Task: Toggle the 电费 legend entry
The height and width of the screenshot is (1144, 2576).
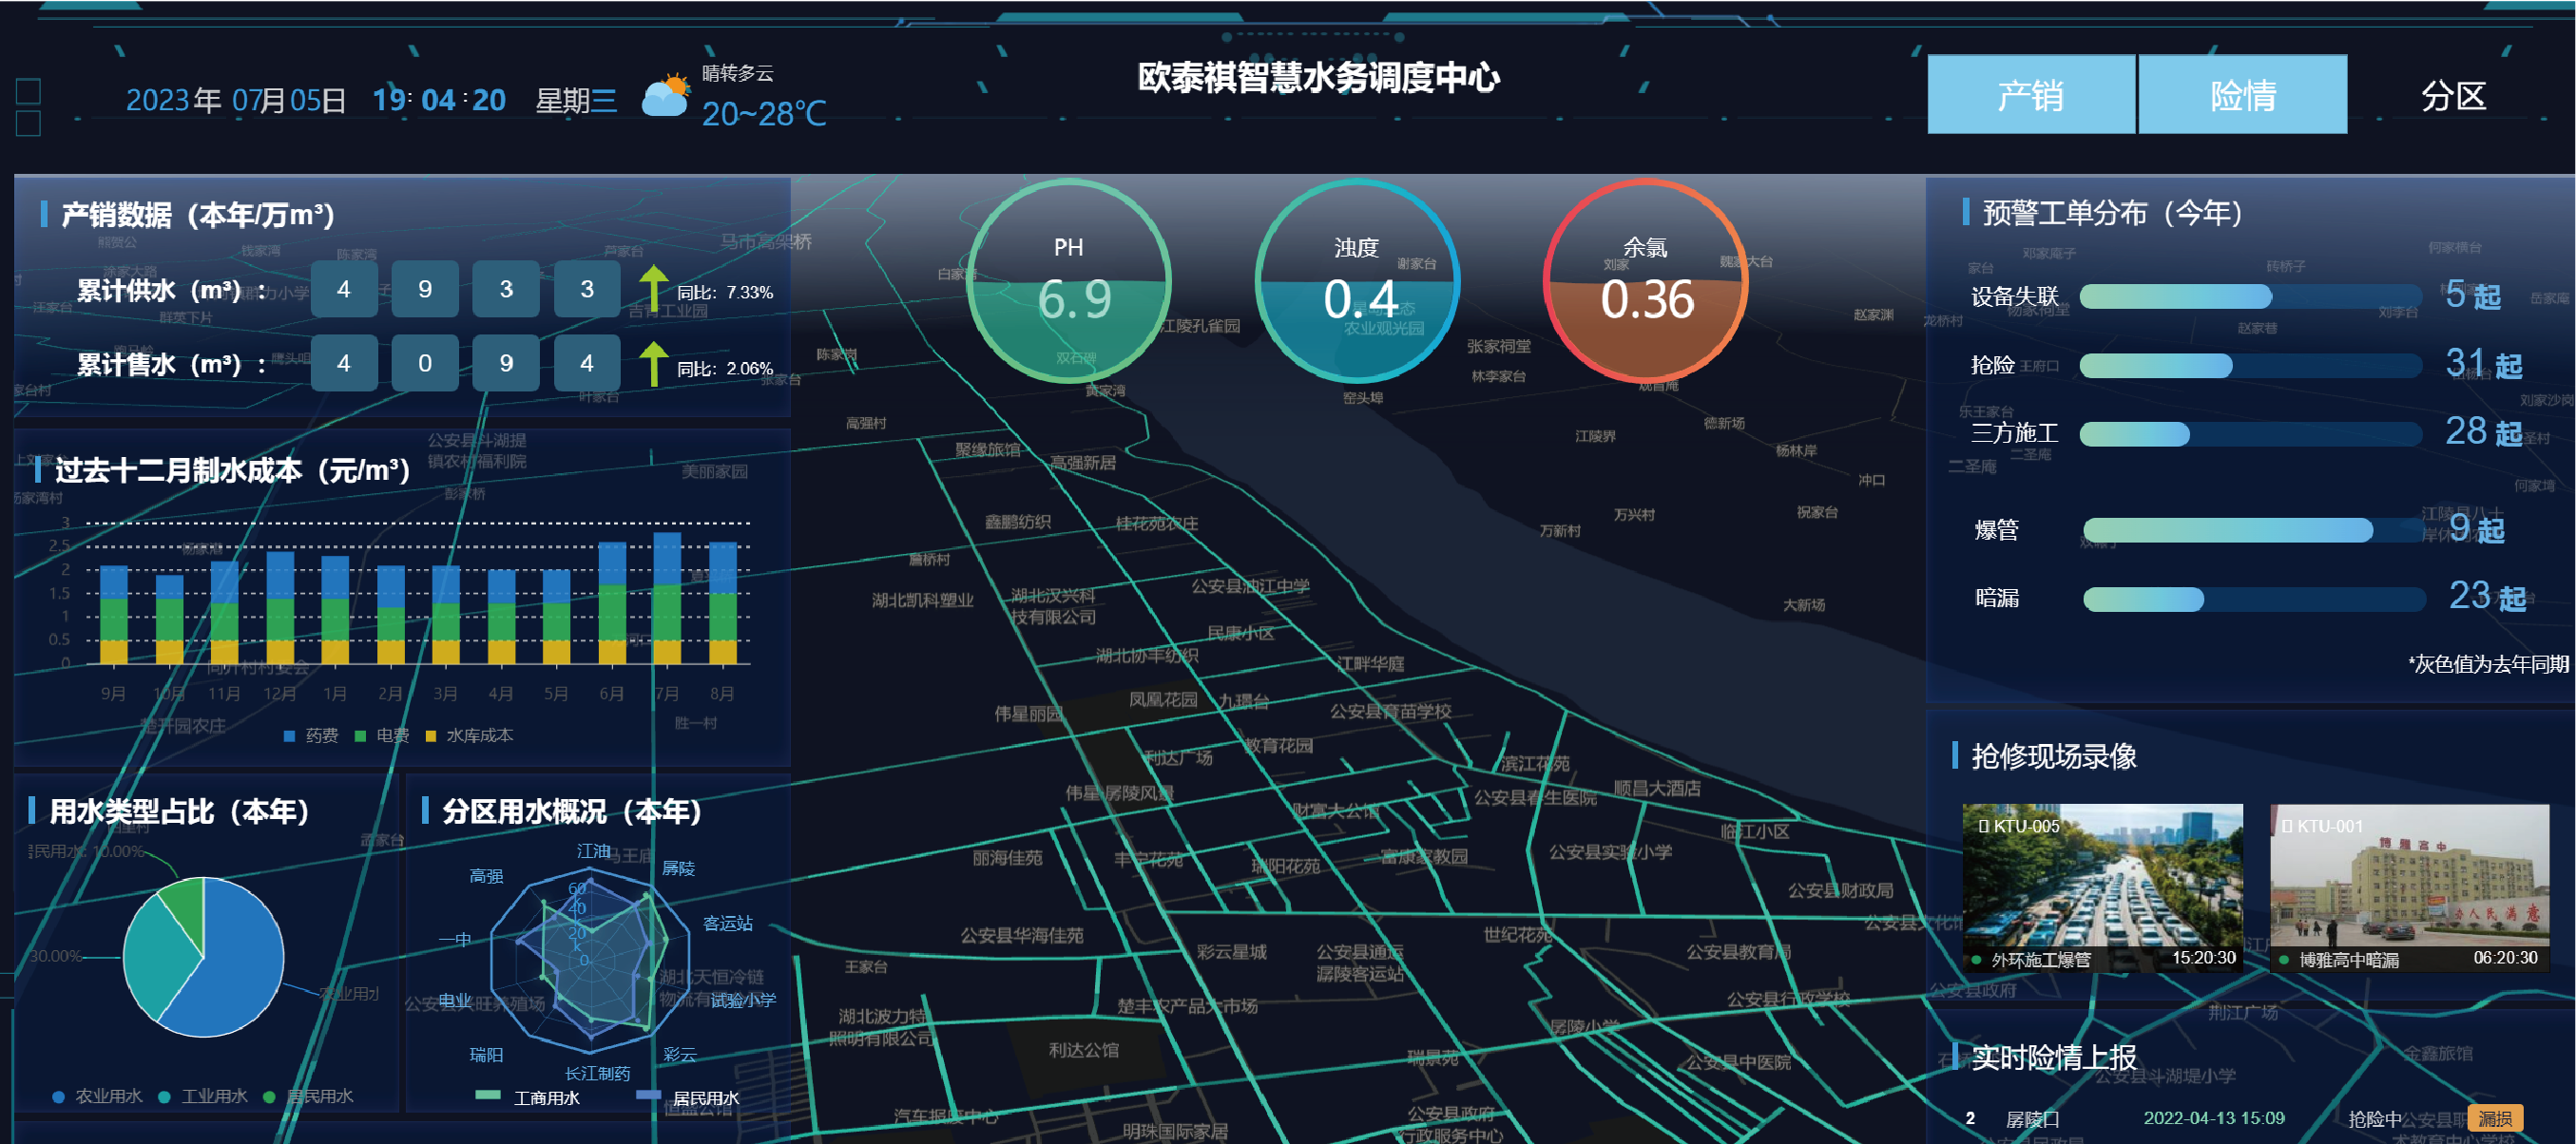Action: click(382, 735)
